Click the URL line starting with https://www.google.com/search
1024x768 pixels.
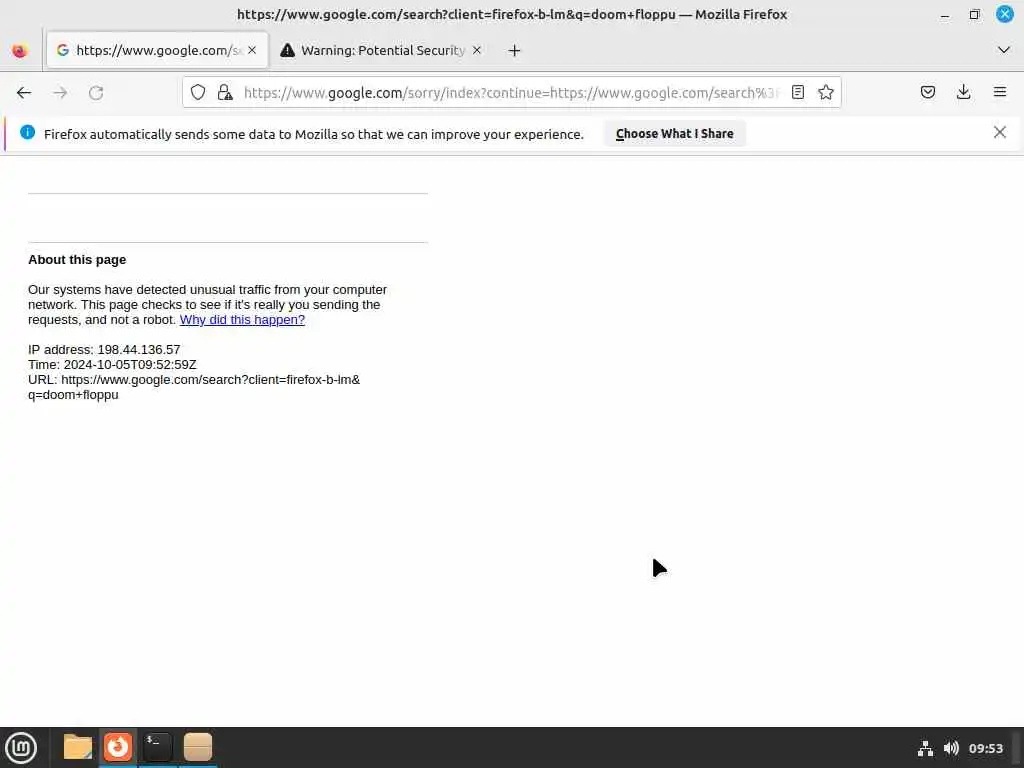pos(194,387)
